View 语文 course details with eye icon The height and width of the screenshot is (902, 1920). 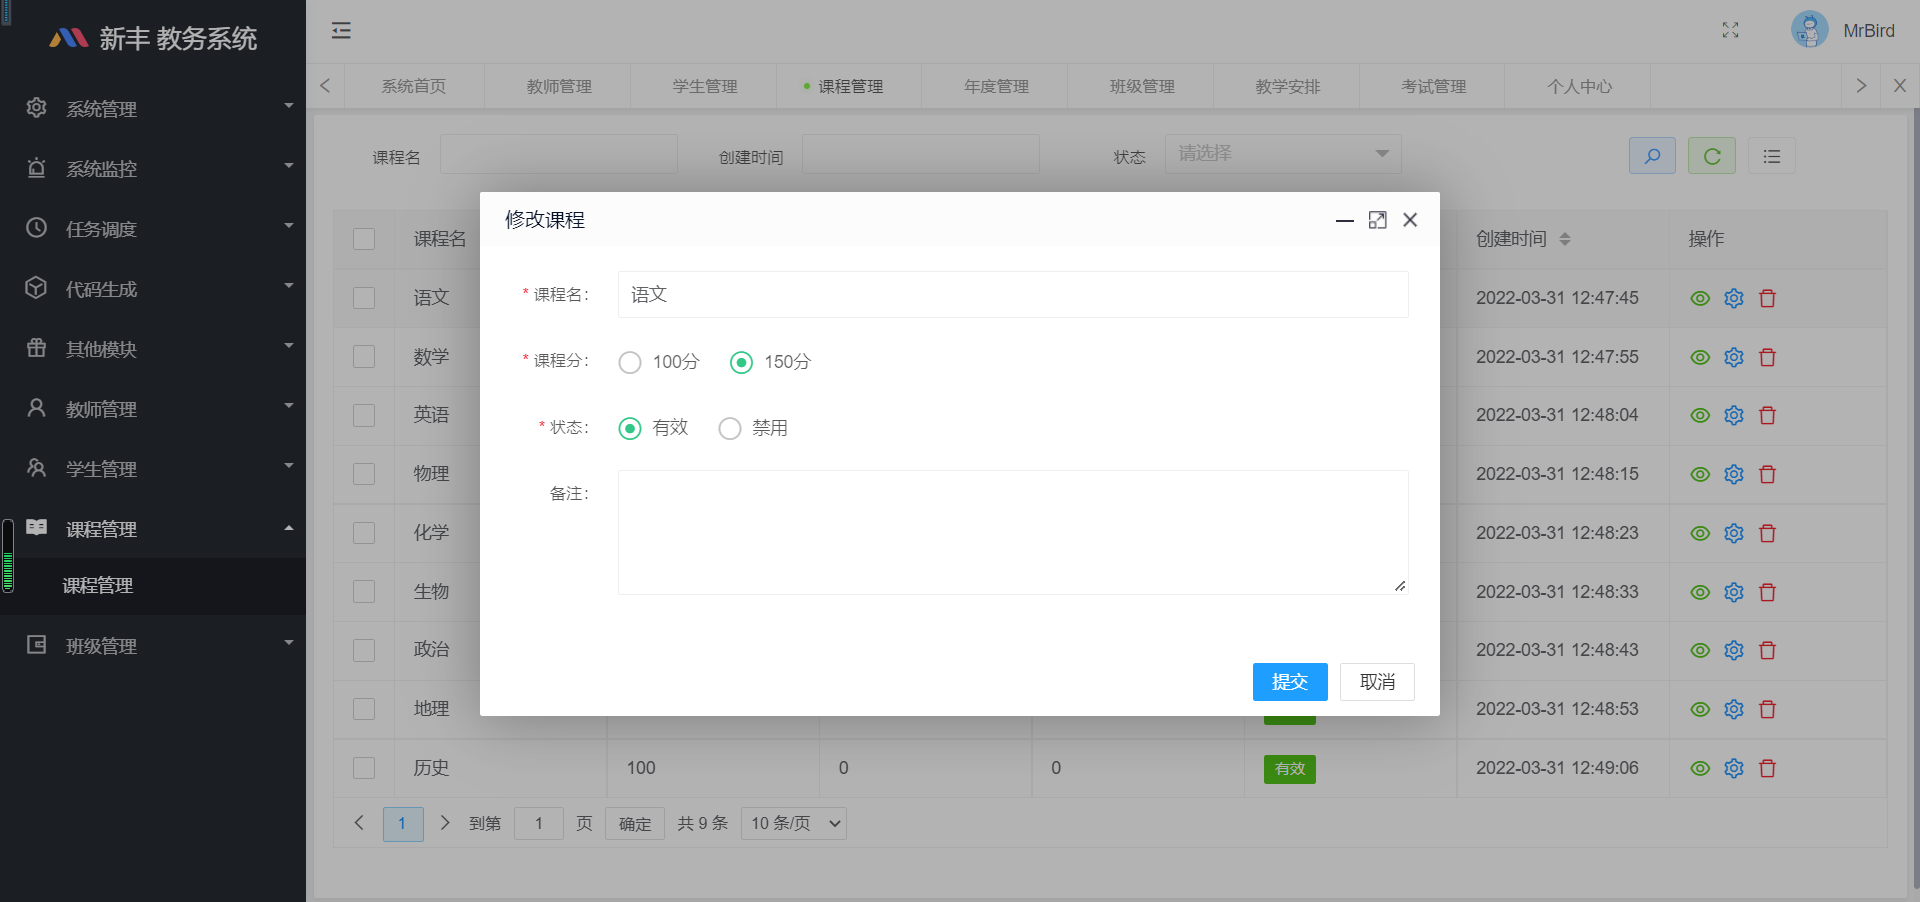click(x=1700, y=298)
